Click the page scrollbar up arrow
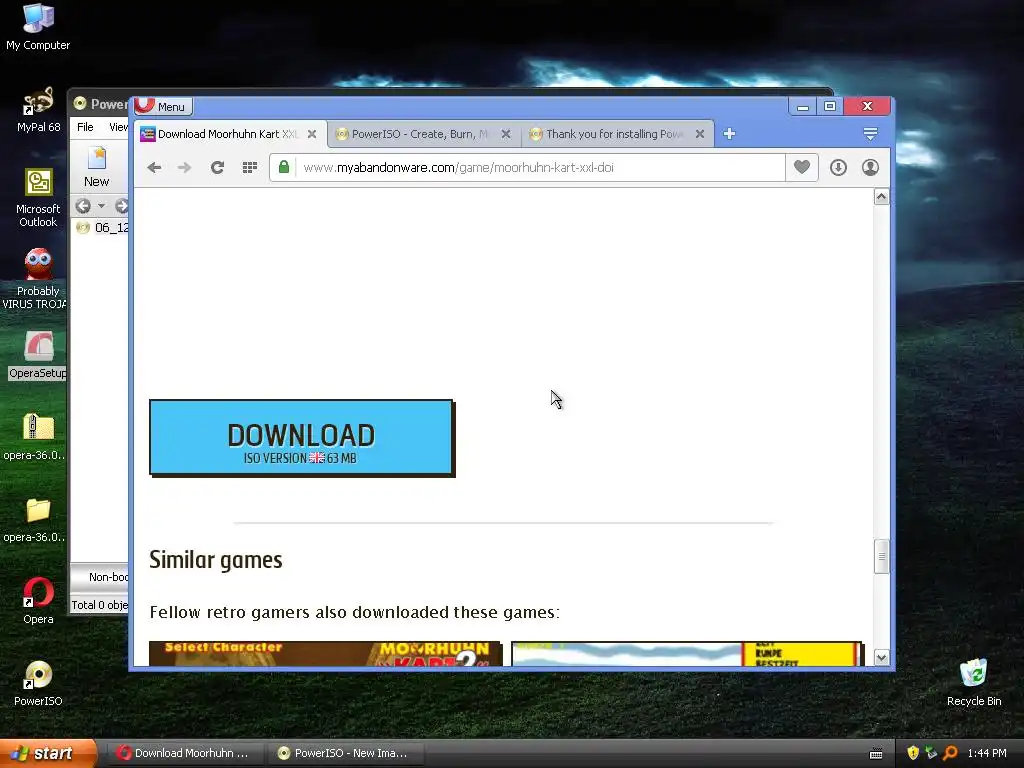The image size is (1024, 768). click(x=881, y=197)
